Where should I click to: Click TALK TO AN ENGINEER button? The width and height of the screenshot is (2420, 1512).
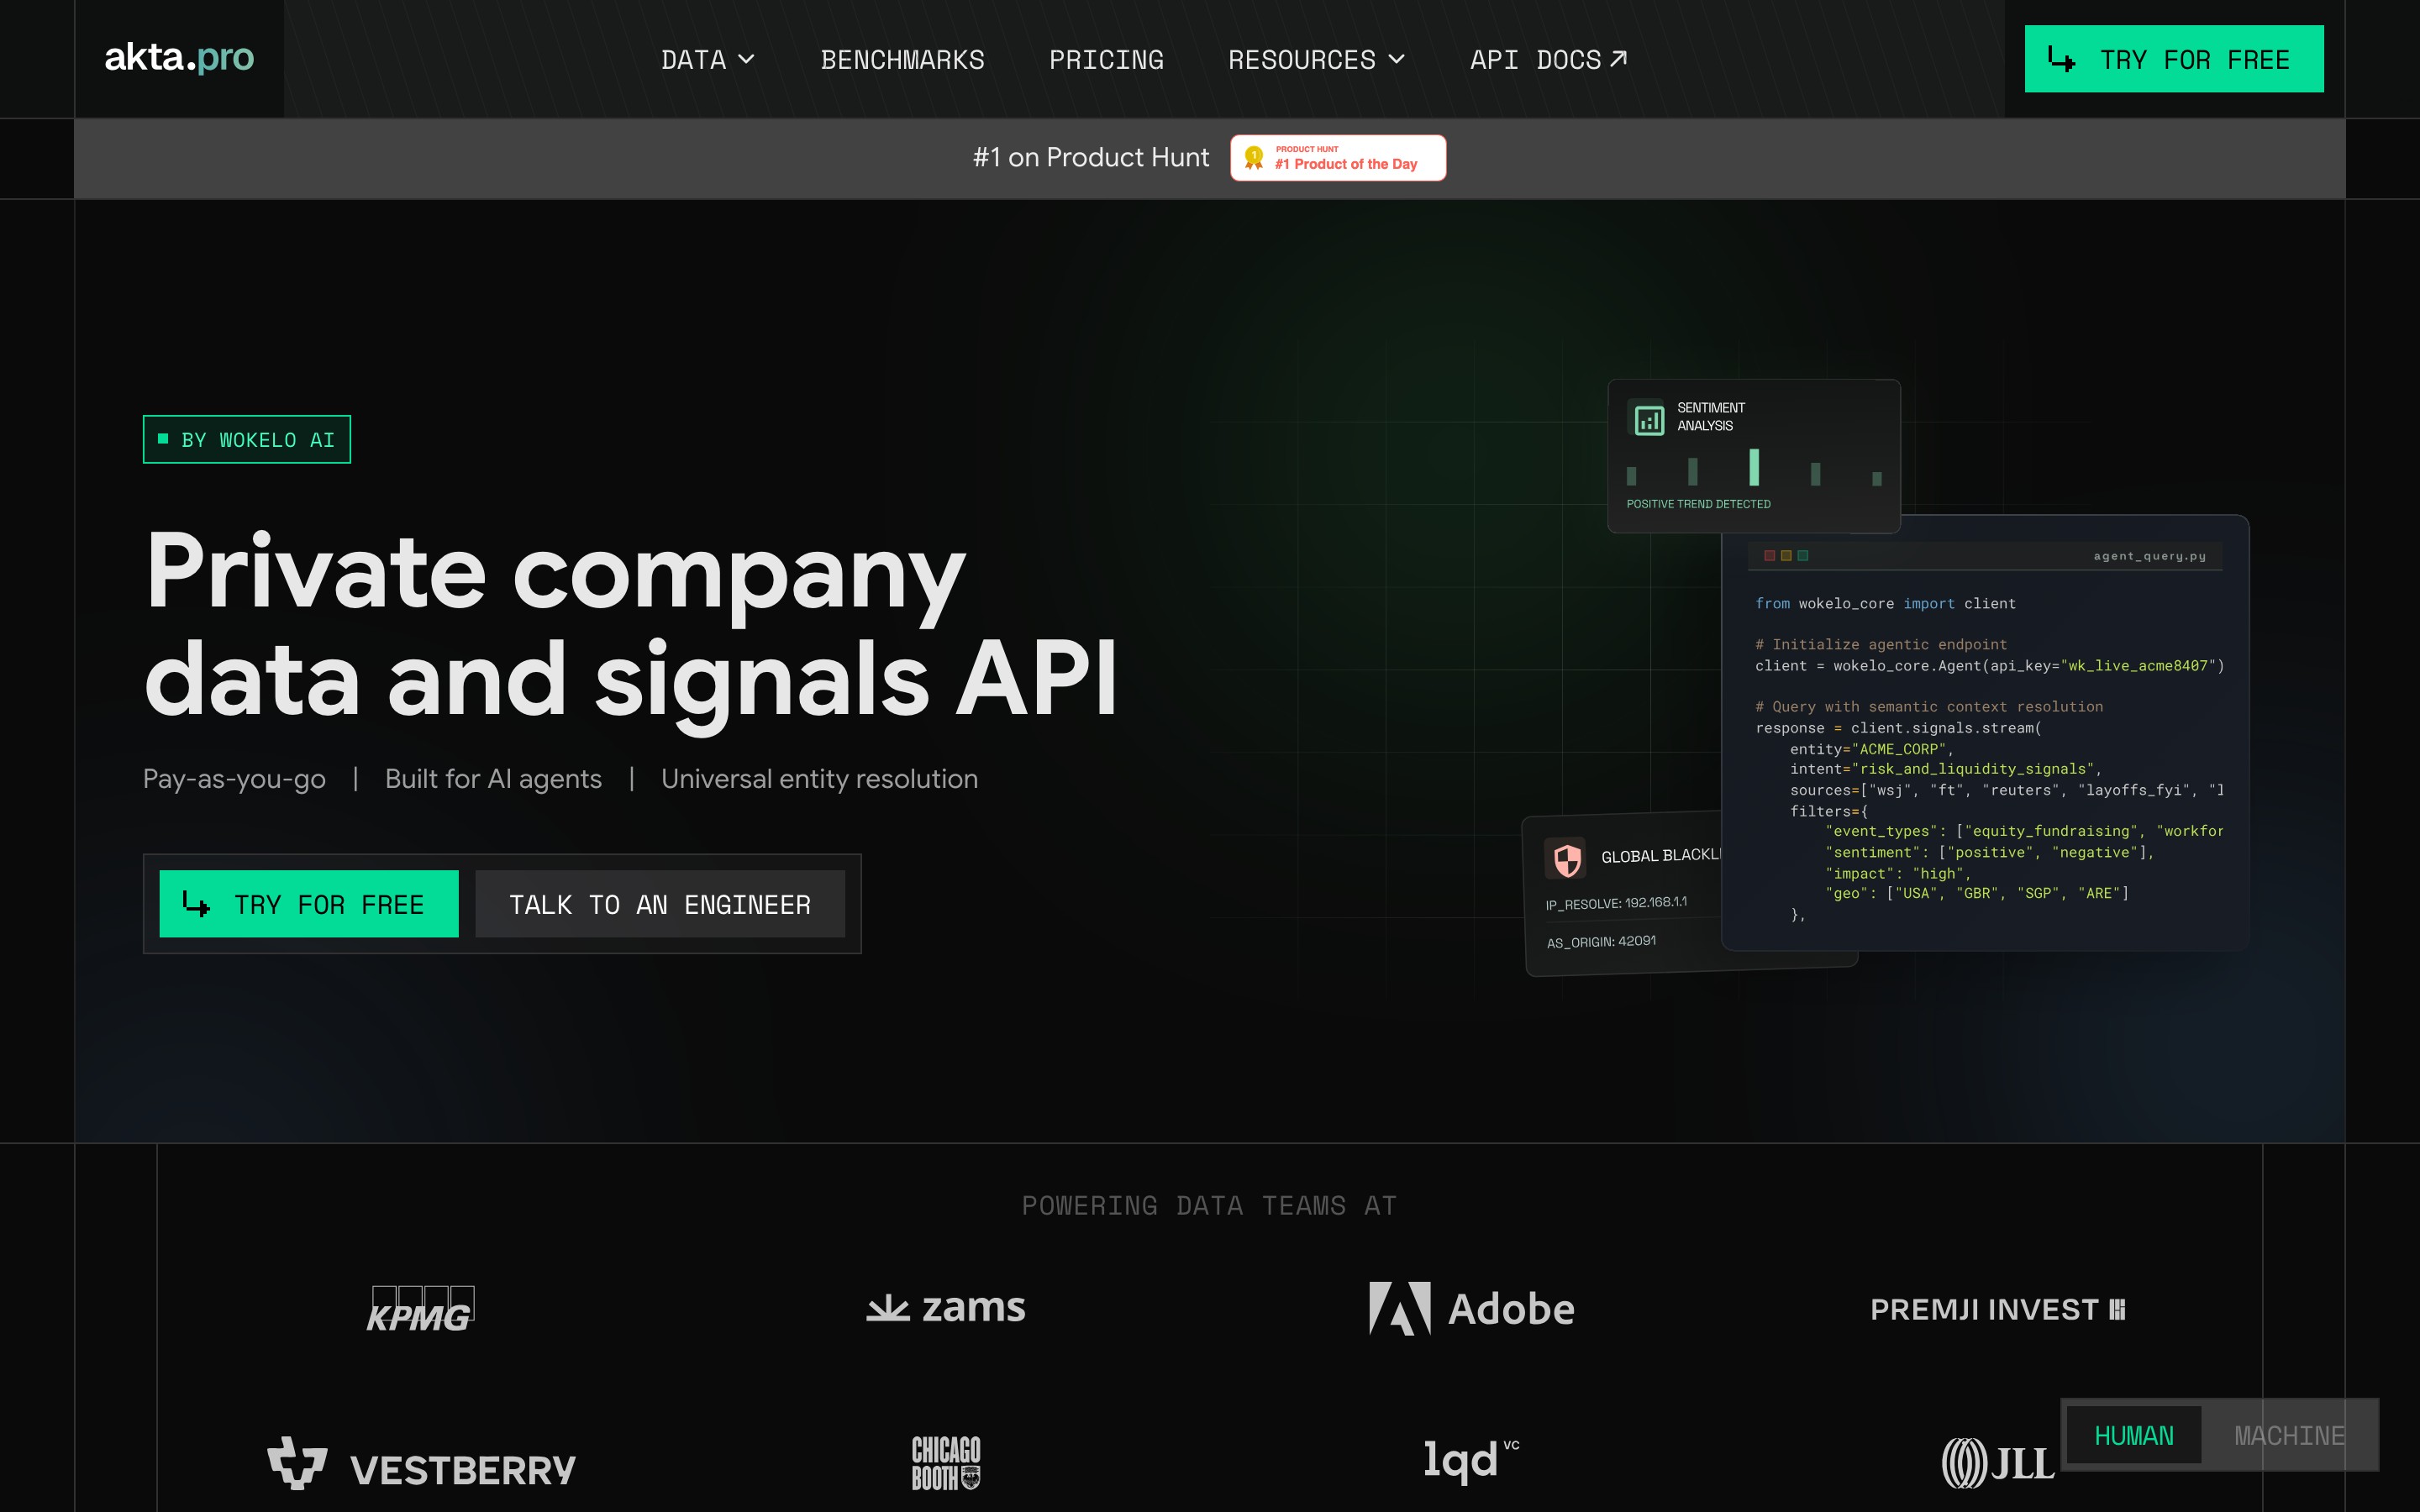click(660, 904)
